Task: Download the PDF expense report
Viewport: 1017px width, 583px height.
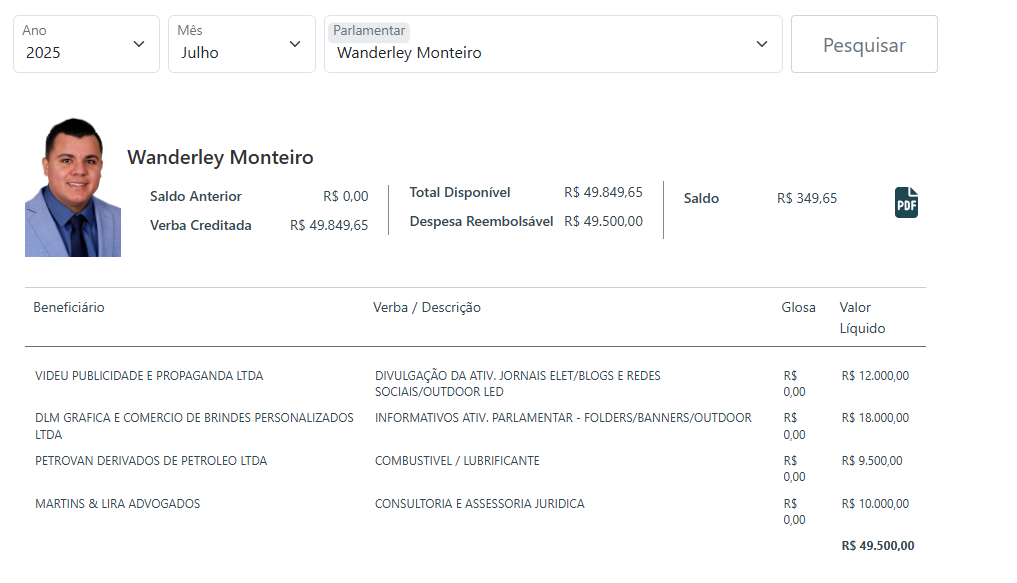Action: [x=905, y=202]
